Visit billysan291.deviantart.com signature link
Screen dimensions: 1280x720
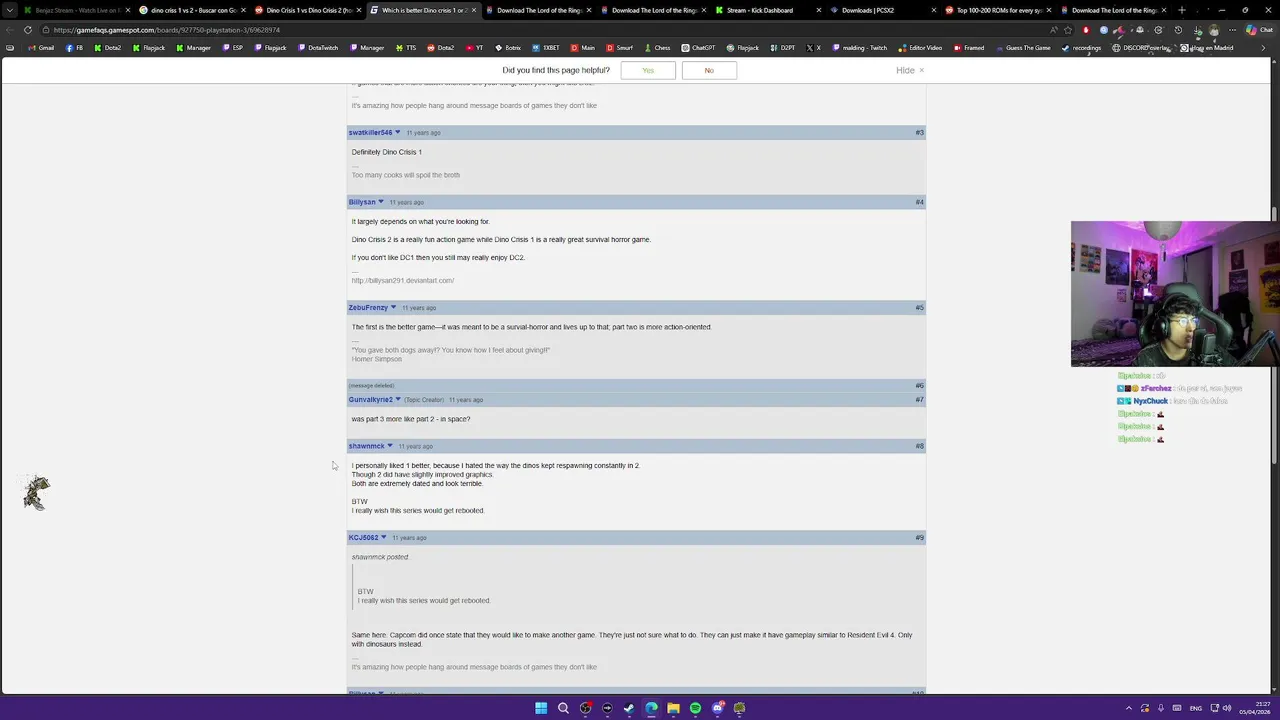pos(403,281)
